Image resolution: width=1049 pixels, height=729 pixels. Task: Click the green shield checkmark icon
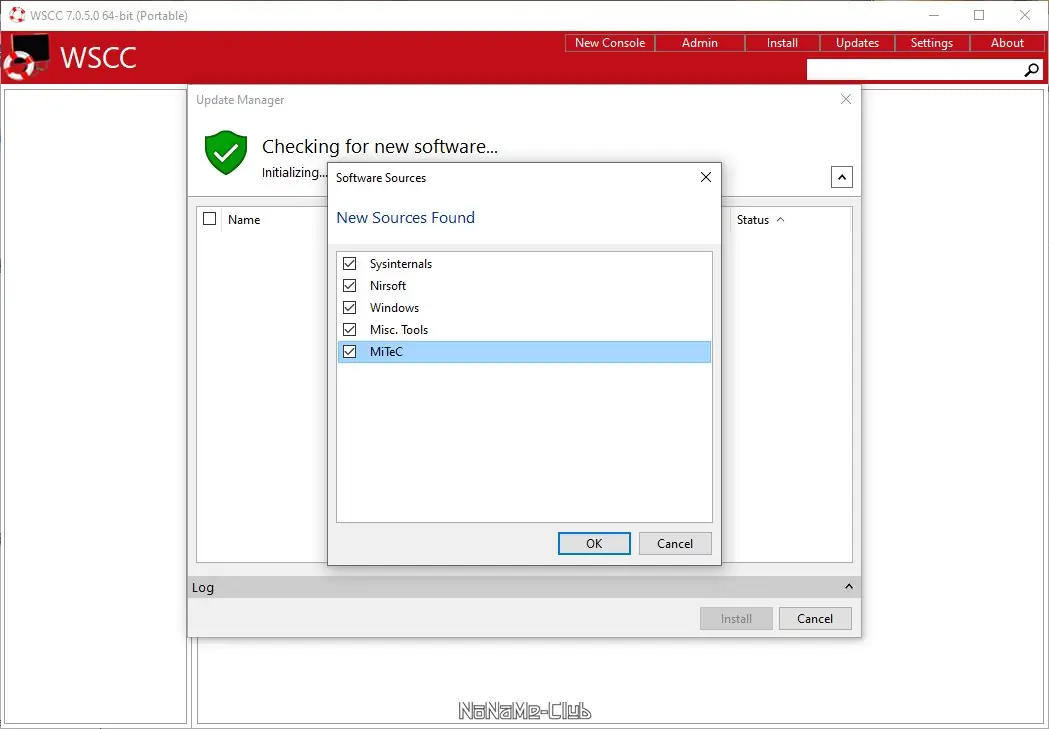tap(226, 152)
